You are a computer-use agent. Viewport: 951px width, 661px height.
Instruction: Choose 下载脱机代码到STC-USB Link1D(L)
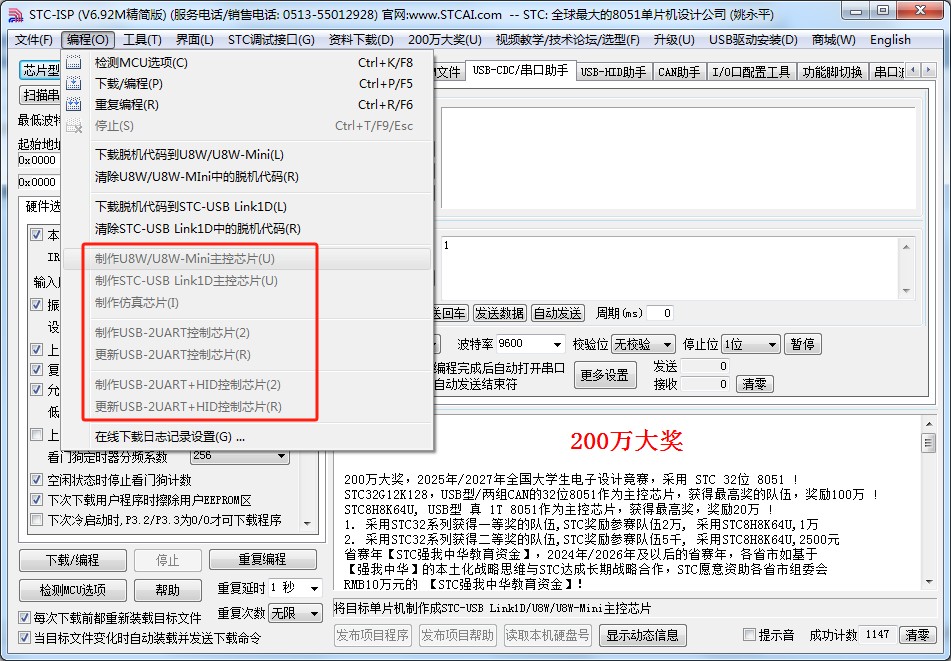coord(247,207)
